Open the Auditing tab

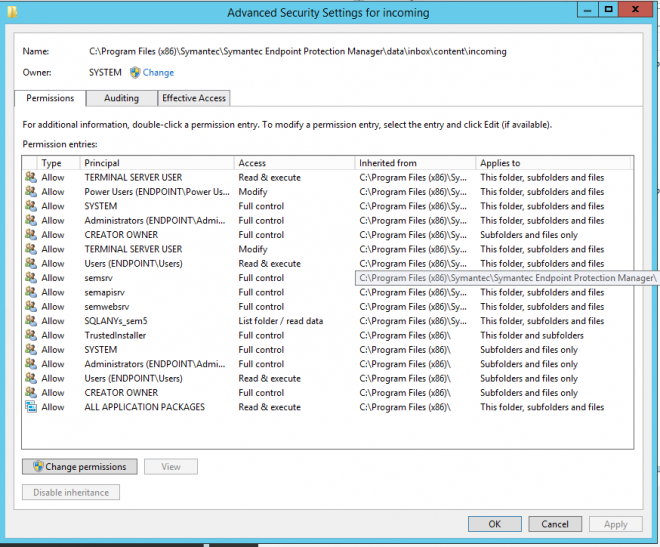pos(122,98)
